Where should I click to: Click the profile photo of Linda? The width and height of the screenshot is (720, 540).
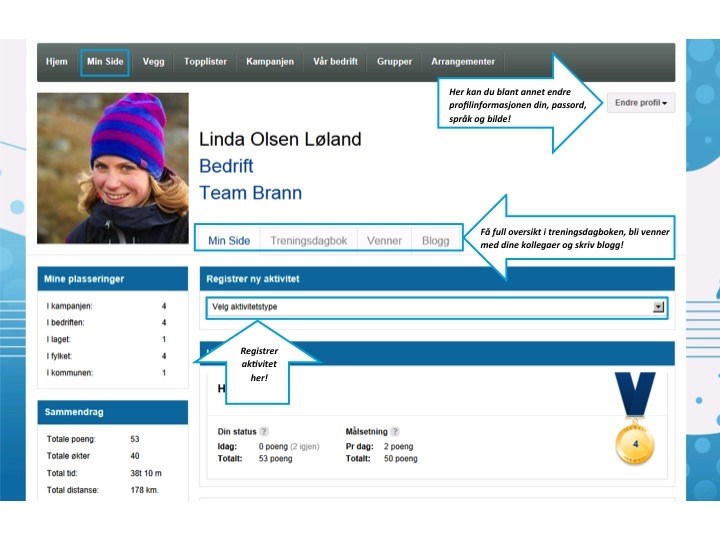pyautogui.click(x=113, y=168)
